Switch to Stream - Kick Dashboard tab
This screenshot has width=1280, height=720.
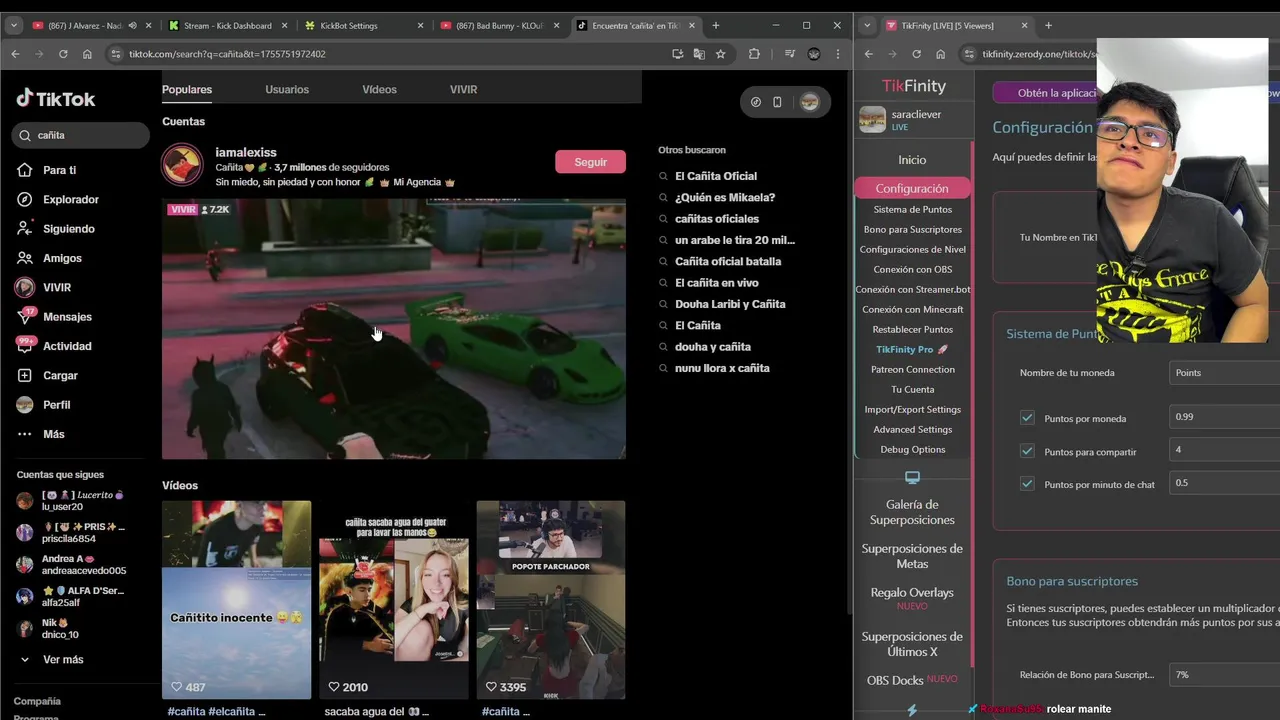pos(227,25)
